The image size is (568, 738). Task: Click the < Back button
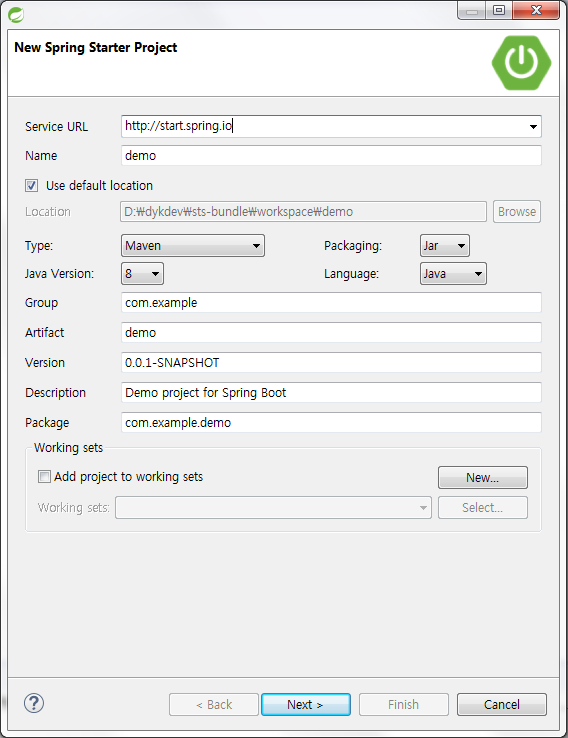coord(214,705)
